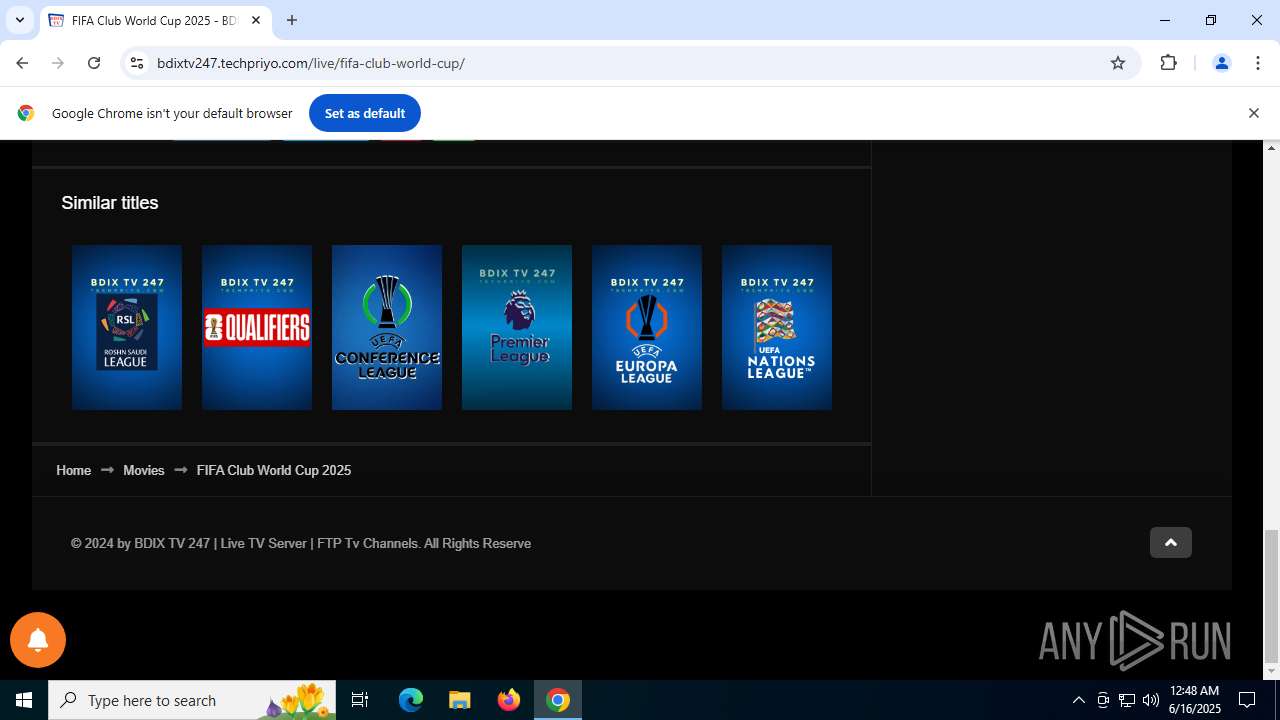
Task: Open Task View in taskbar
Action: pos(360,700)
